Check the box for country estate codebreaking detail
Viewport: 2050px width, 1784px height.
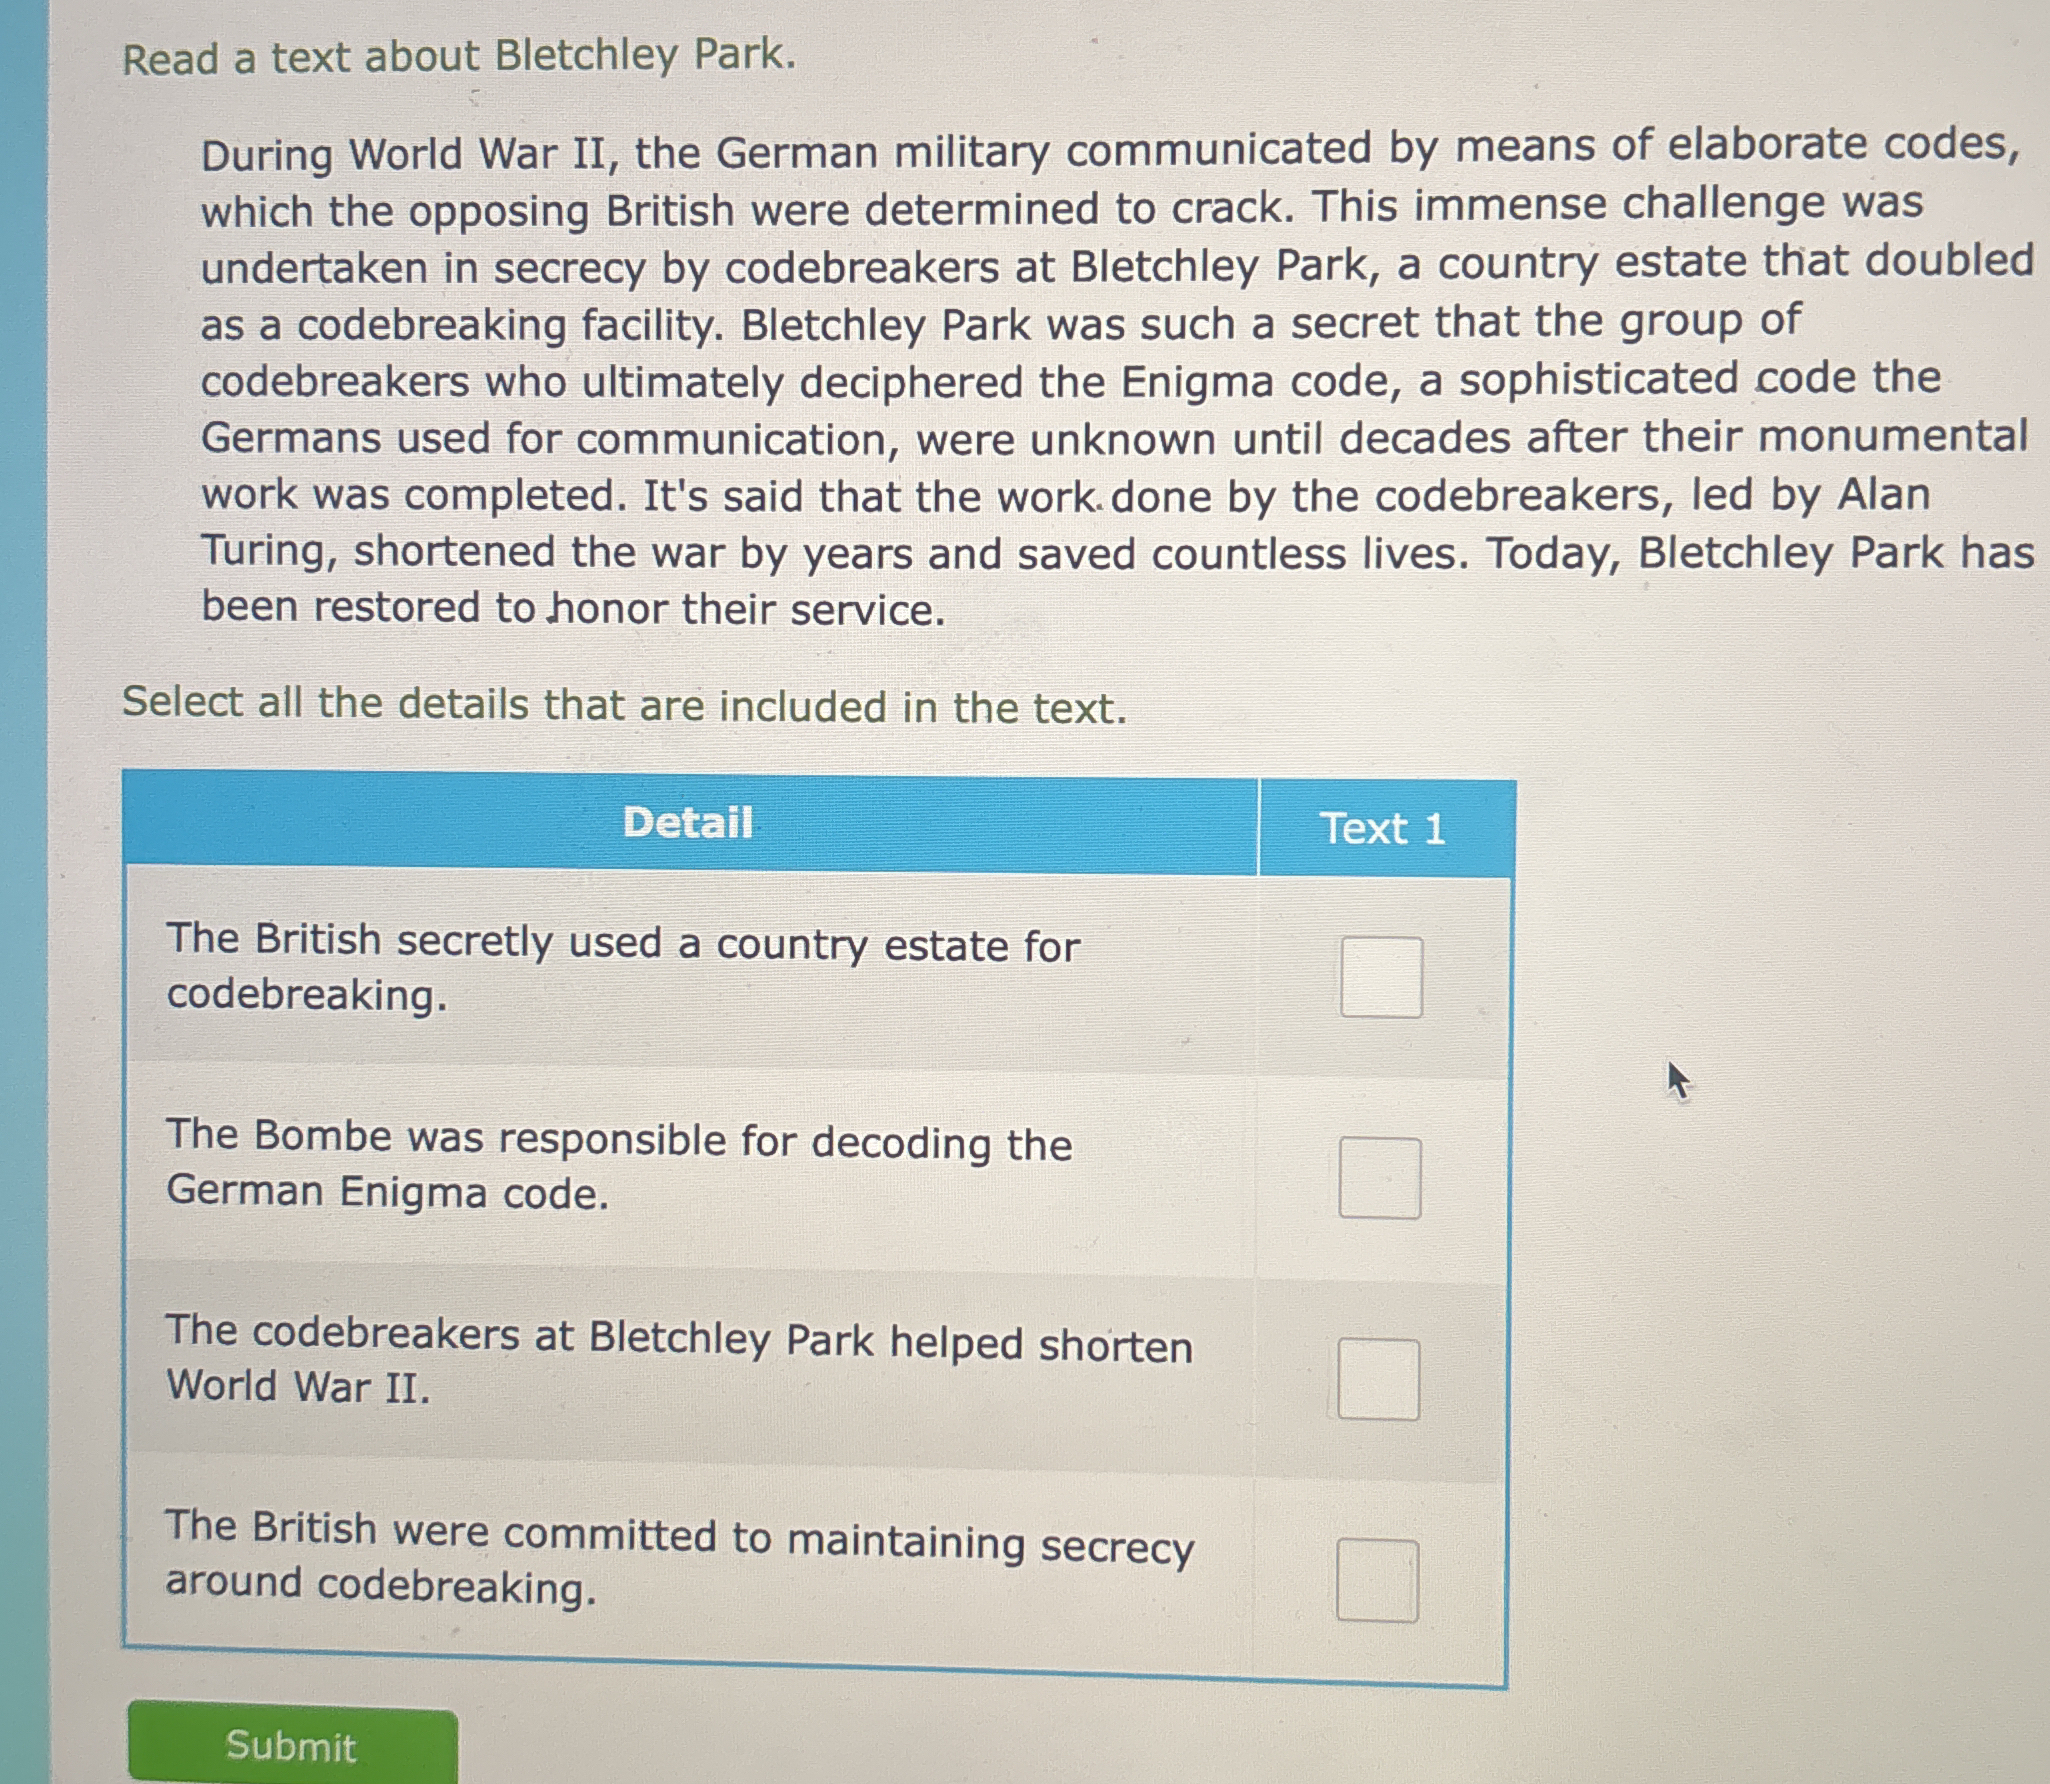pos(1381,977)
